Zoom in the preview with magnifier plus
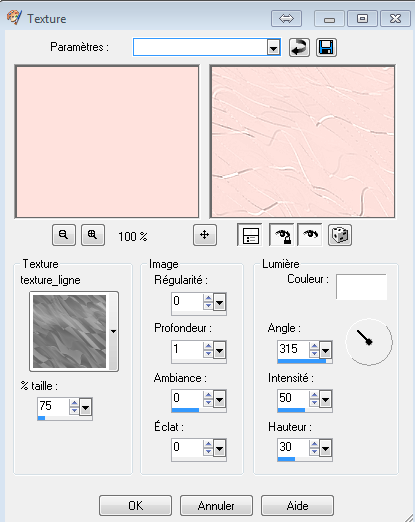 tap(93, 235)
